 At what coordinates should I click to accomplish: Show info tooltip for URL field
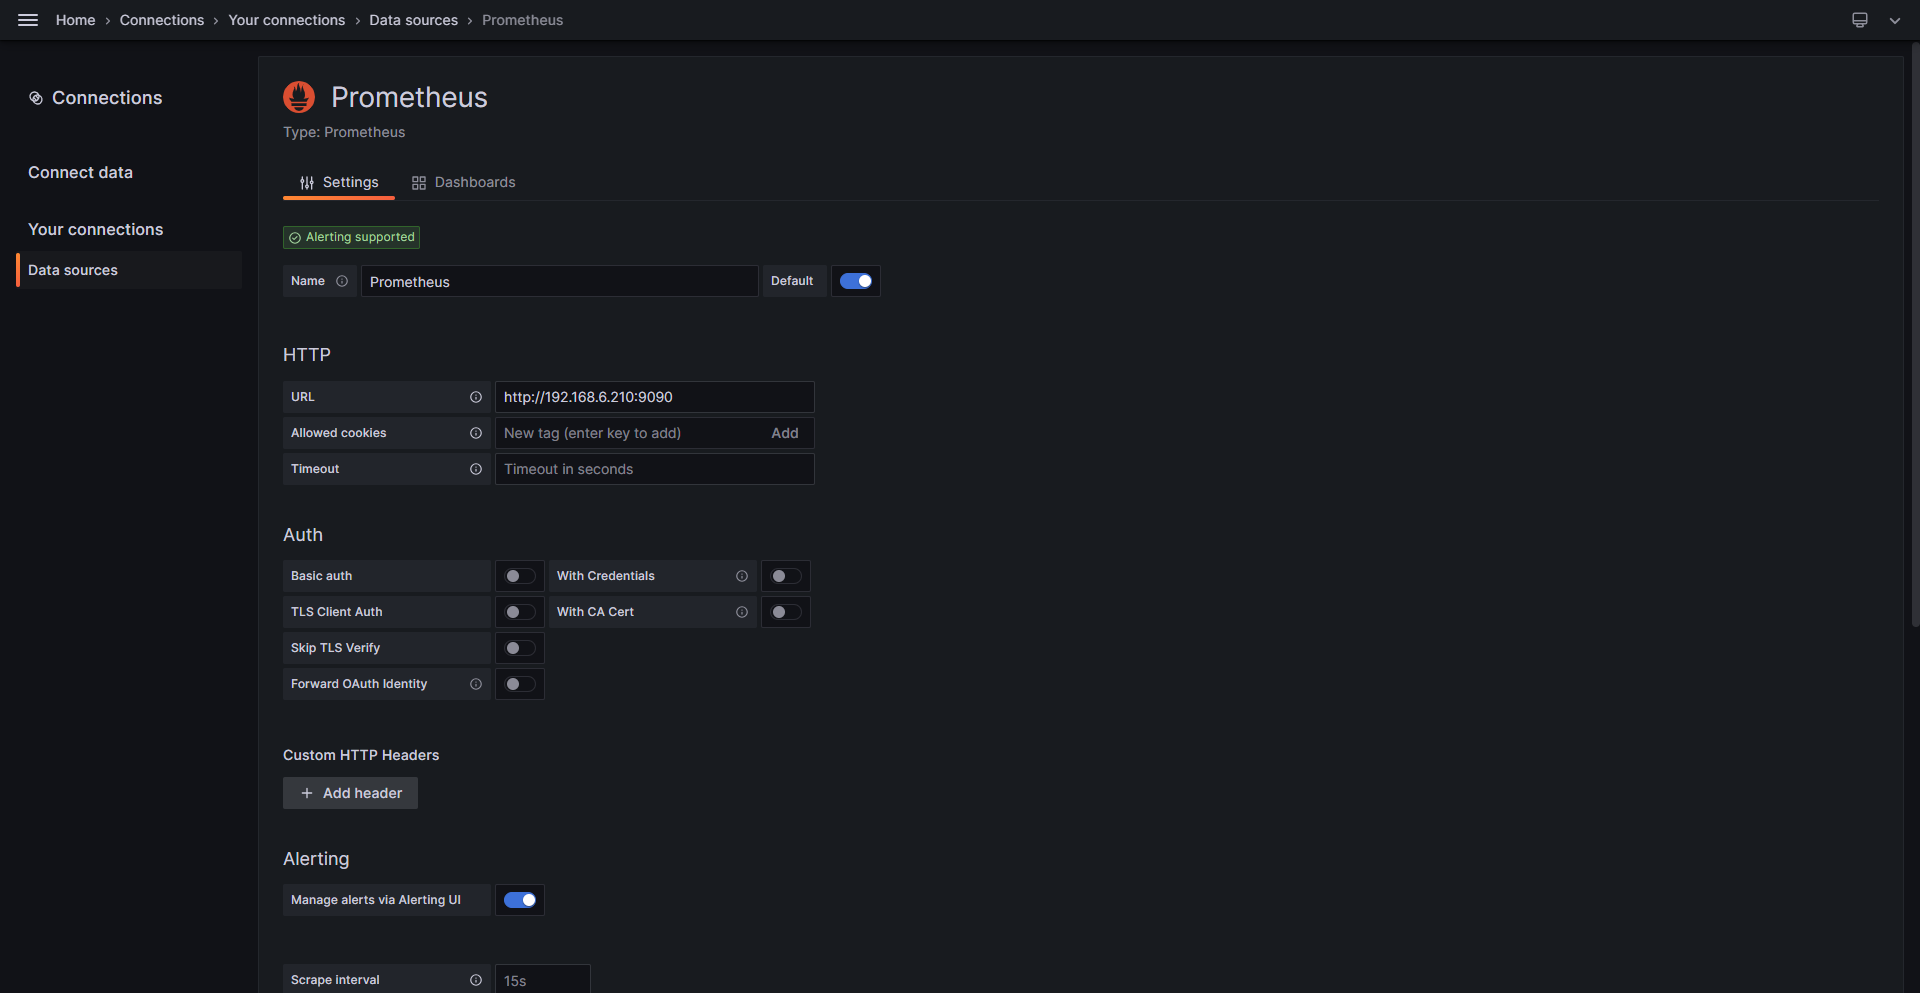click(x=476, y=397)
